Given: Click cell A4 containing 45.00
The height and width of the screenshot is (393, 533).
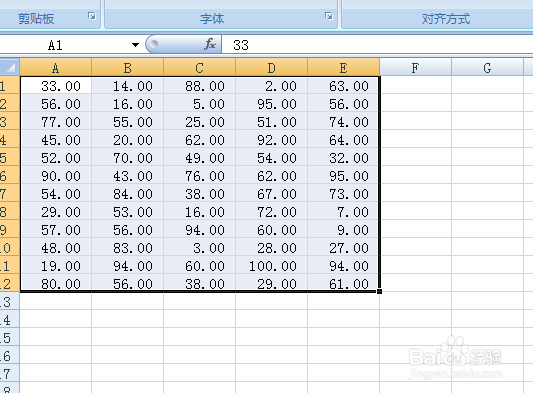Looking at the screenshot, I should point(56,139).
